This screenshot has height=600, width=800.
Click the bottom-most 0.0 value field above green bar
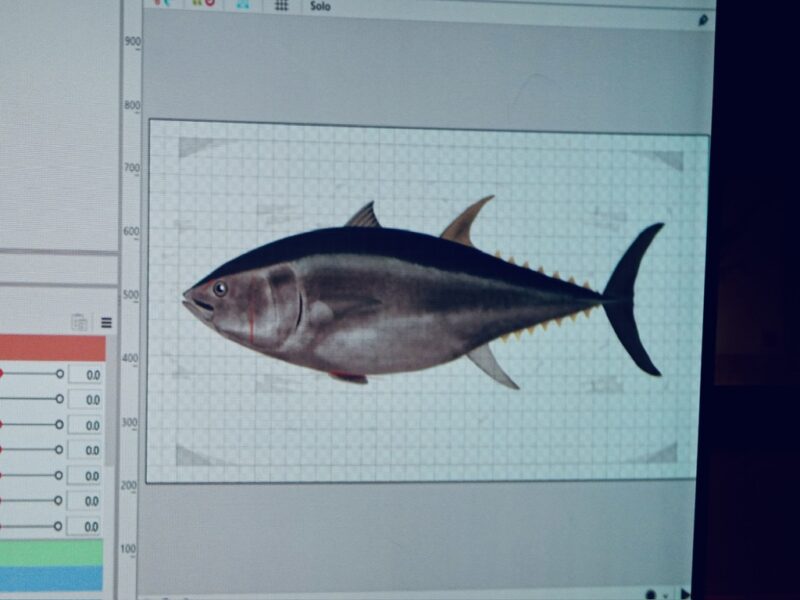pos(85,526)
